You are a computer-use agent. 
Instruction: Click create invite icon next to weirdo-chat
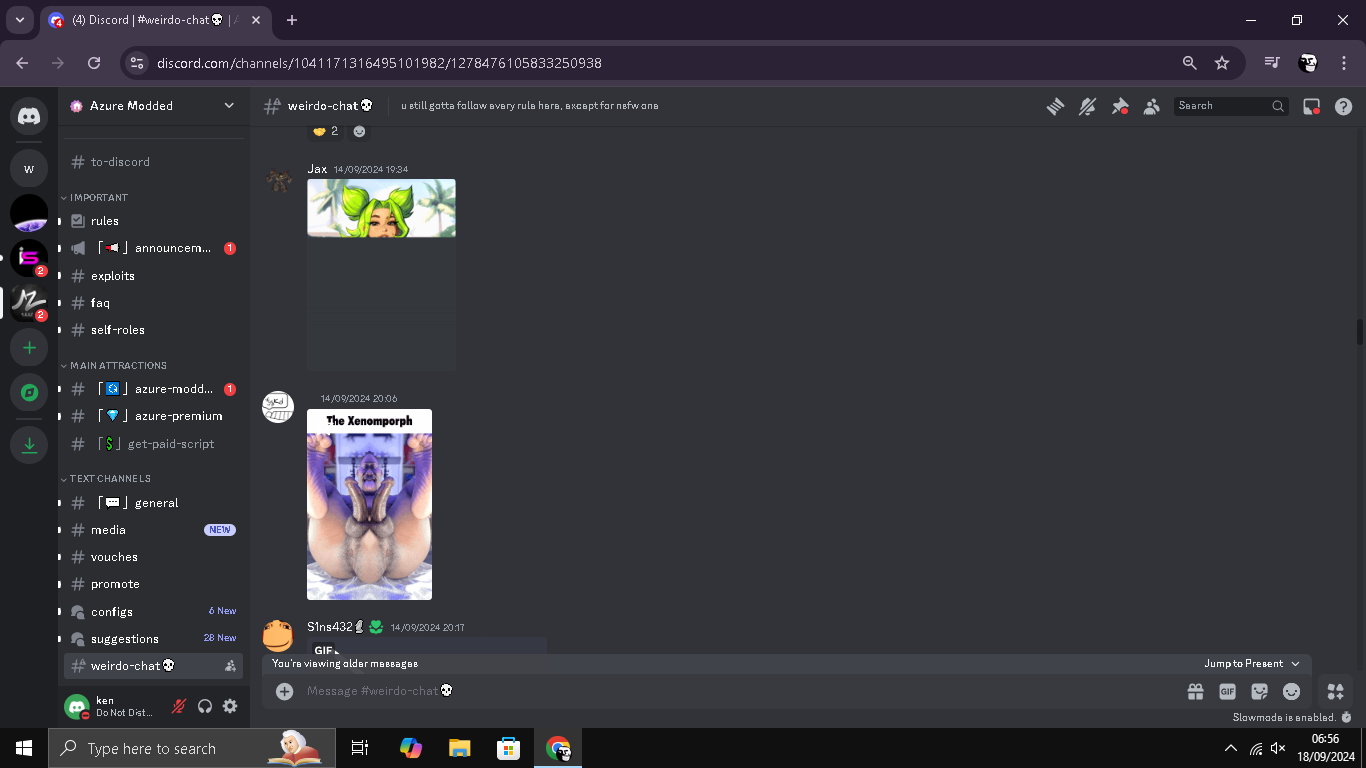click(230, 666)
